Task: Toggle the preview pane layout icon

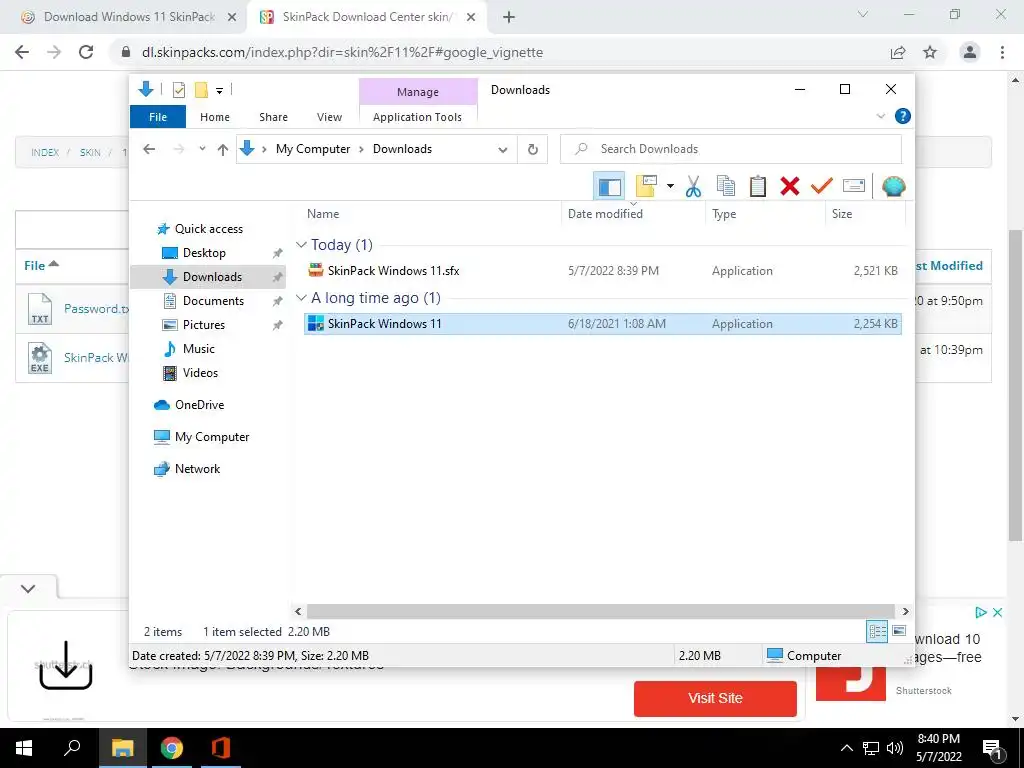Action: pyautogui.click(x=609, y=187)
